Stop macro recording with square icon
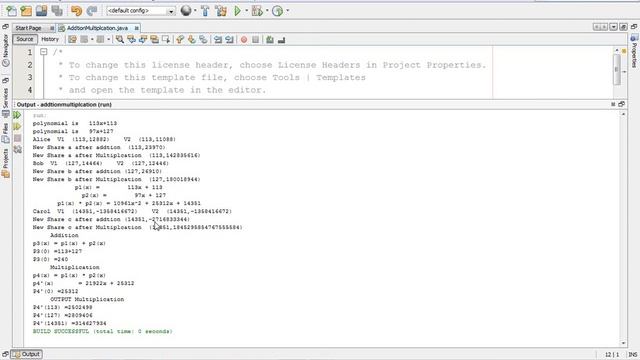The height and width of the screenshot is (360, 640). (x=256, y=40)
